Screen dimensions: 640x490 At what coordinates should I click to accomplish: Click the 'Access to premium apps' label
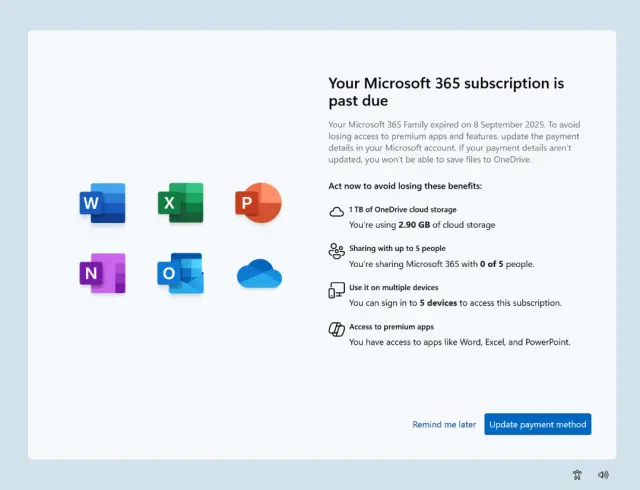(x=390, y=326)
